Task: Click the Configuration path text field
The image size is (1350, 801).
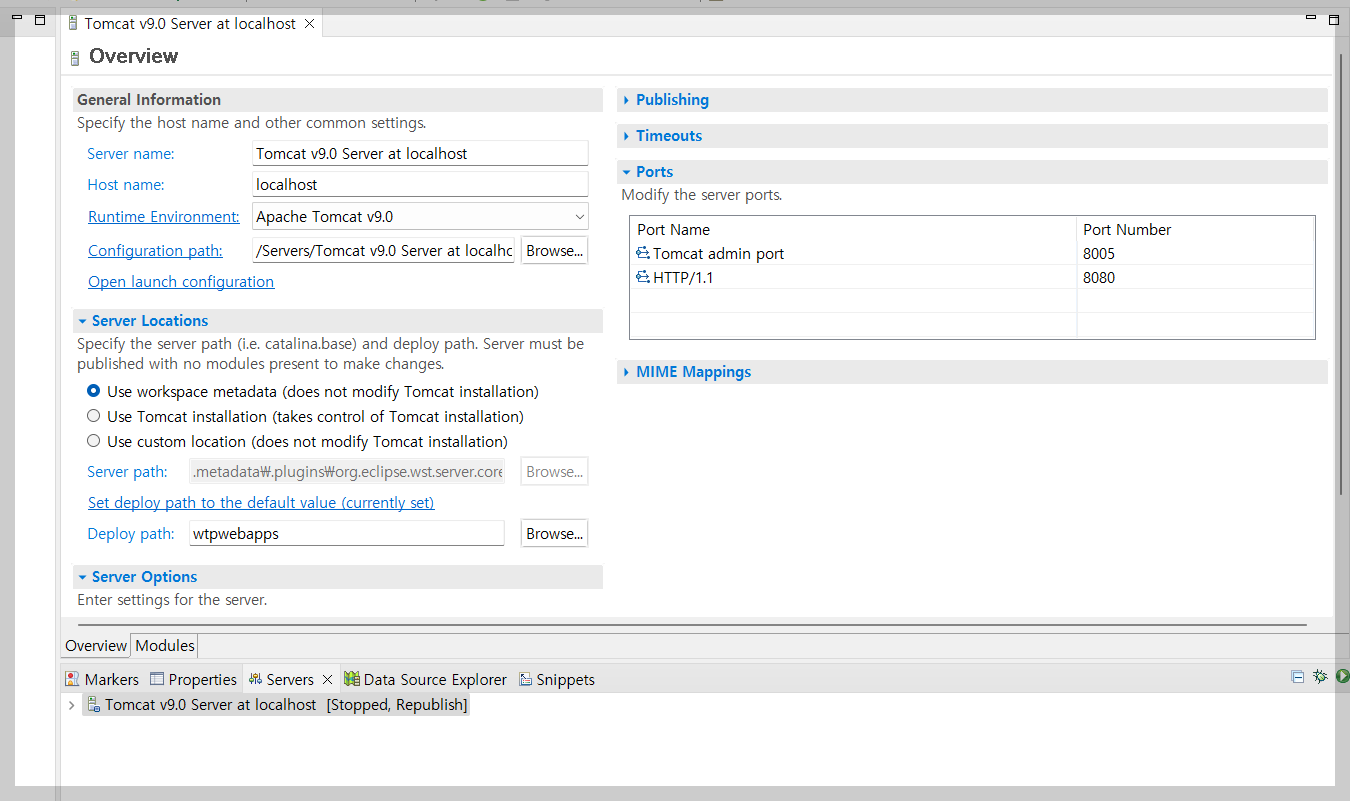Action: (x=384, y=251)
